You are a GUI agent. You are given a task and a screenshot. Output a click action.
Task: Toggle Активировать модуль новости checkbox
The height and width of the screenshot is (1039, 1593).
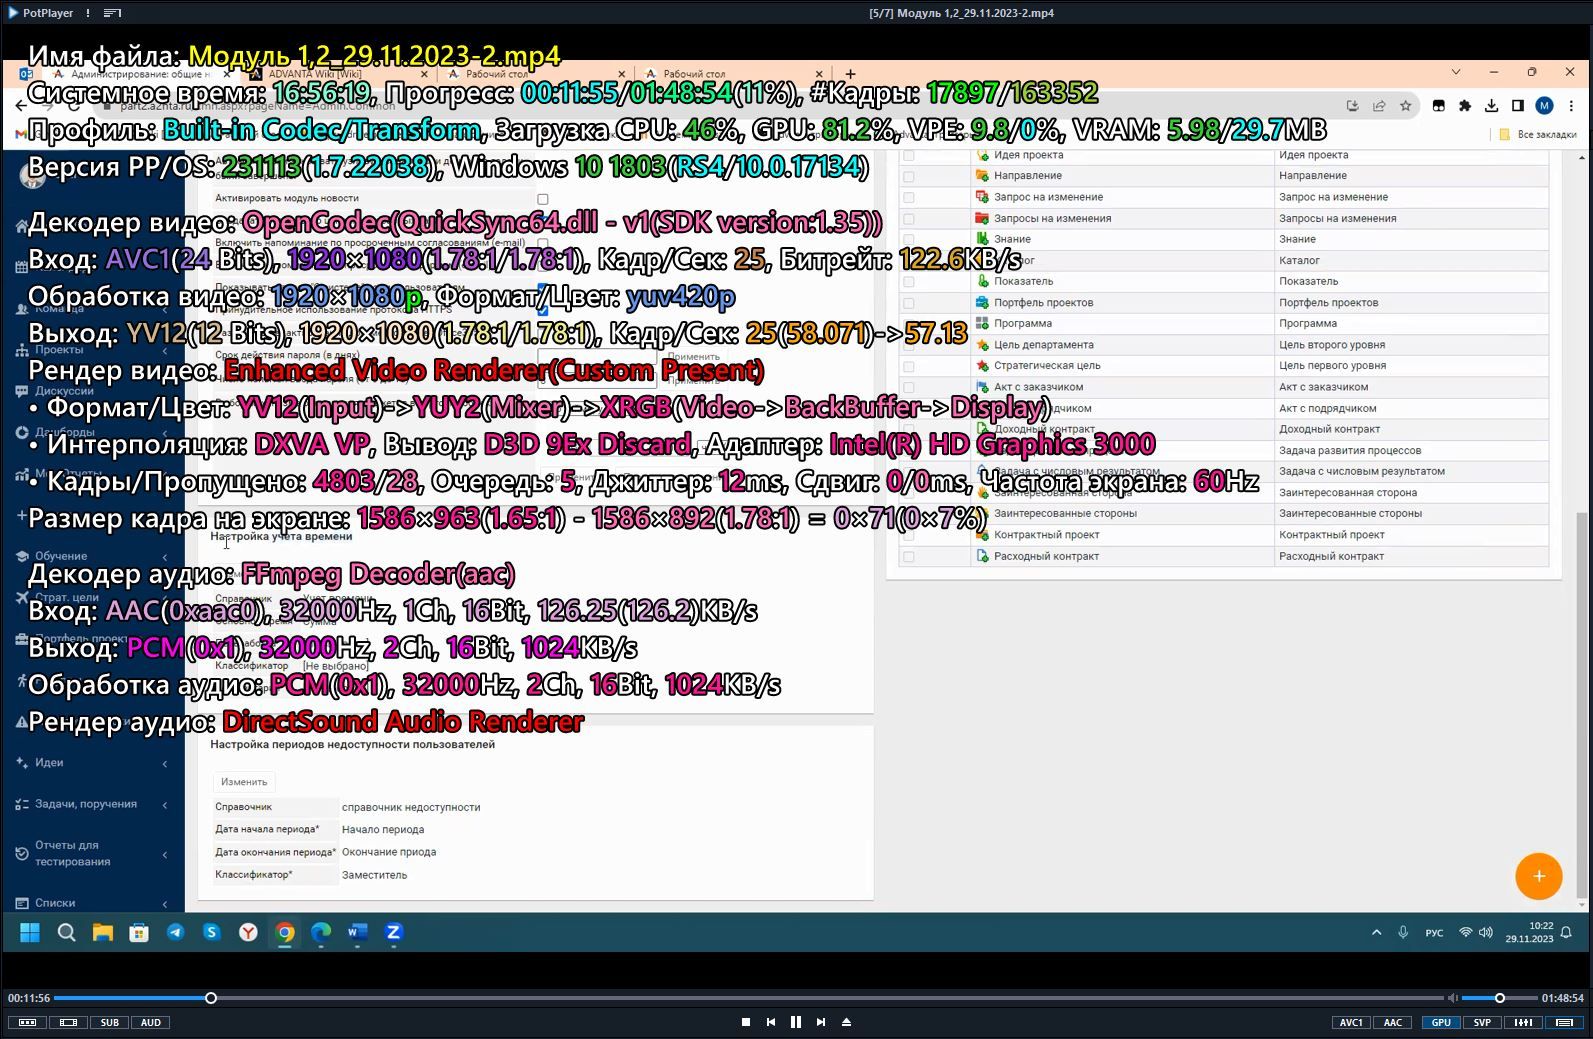pyautogui.click(x=543, y=199)
